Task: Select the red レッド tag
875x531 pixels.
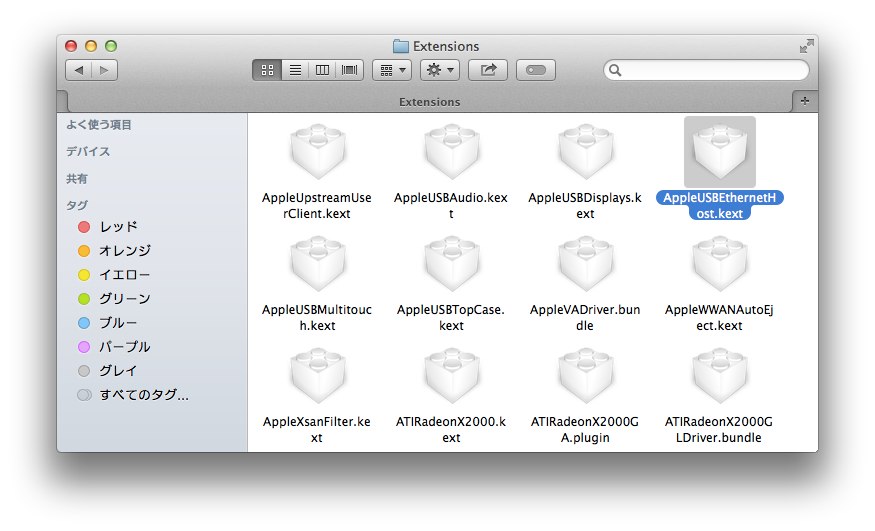Action: click(x=108, y=227)
